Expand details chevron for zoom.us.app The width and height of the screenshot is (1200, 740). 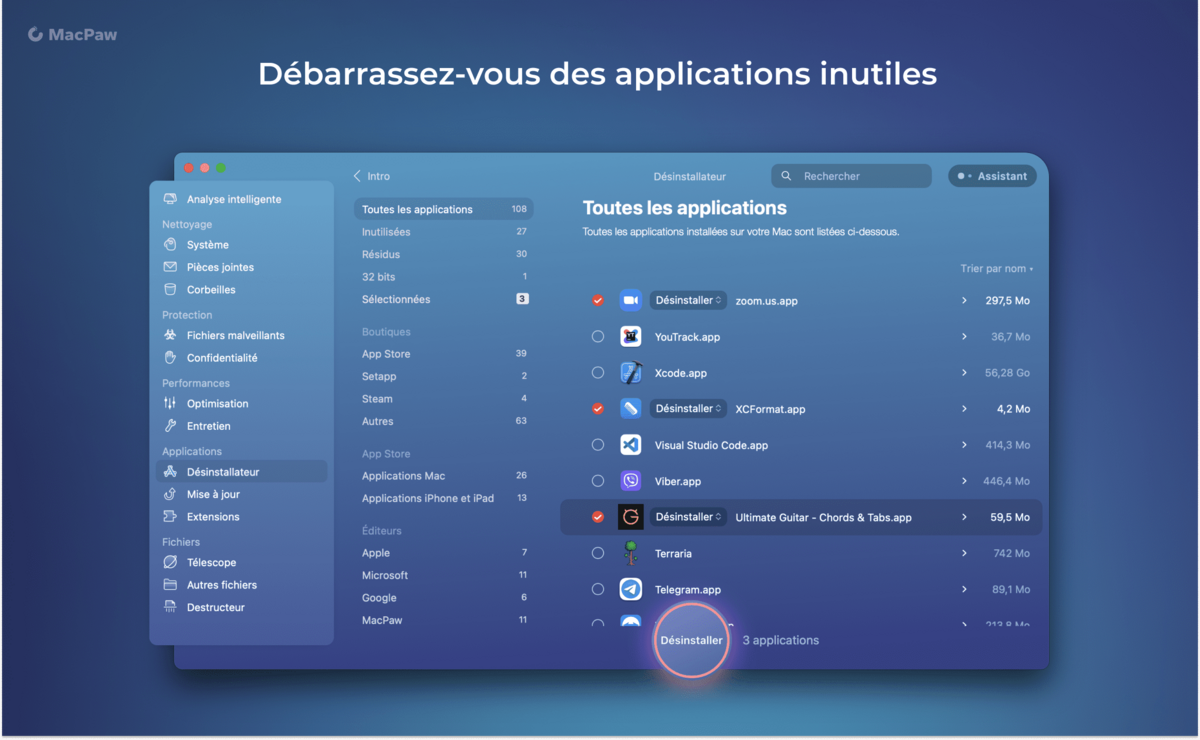[x=965, y=300]
